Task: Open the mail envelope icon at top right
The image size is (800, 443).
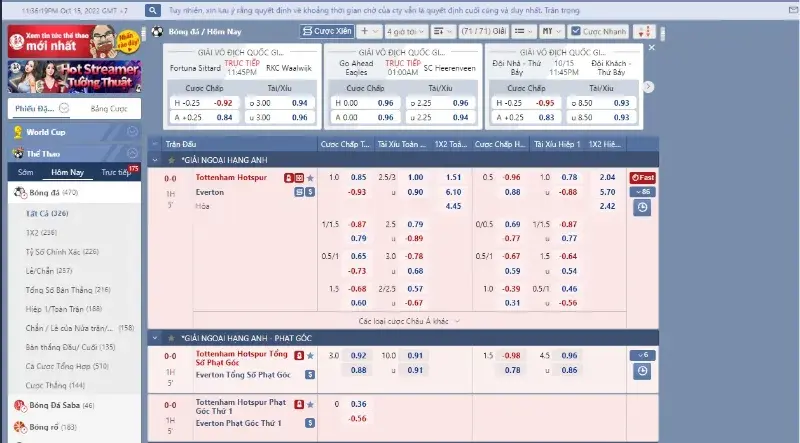Action: point(793,10)
